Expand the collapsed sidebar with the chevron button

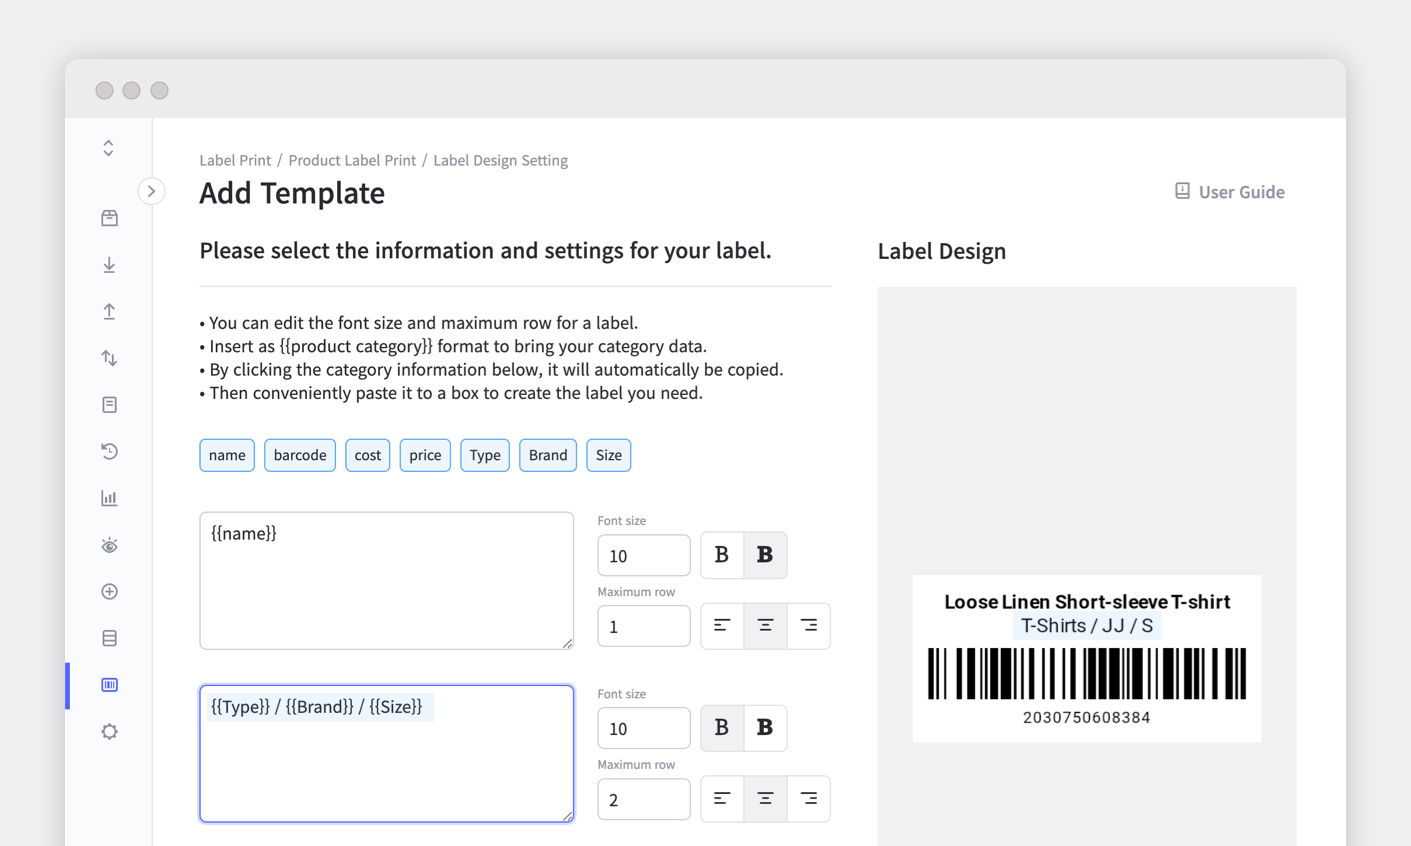(151, 190)
